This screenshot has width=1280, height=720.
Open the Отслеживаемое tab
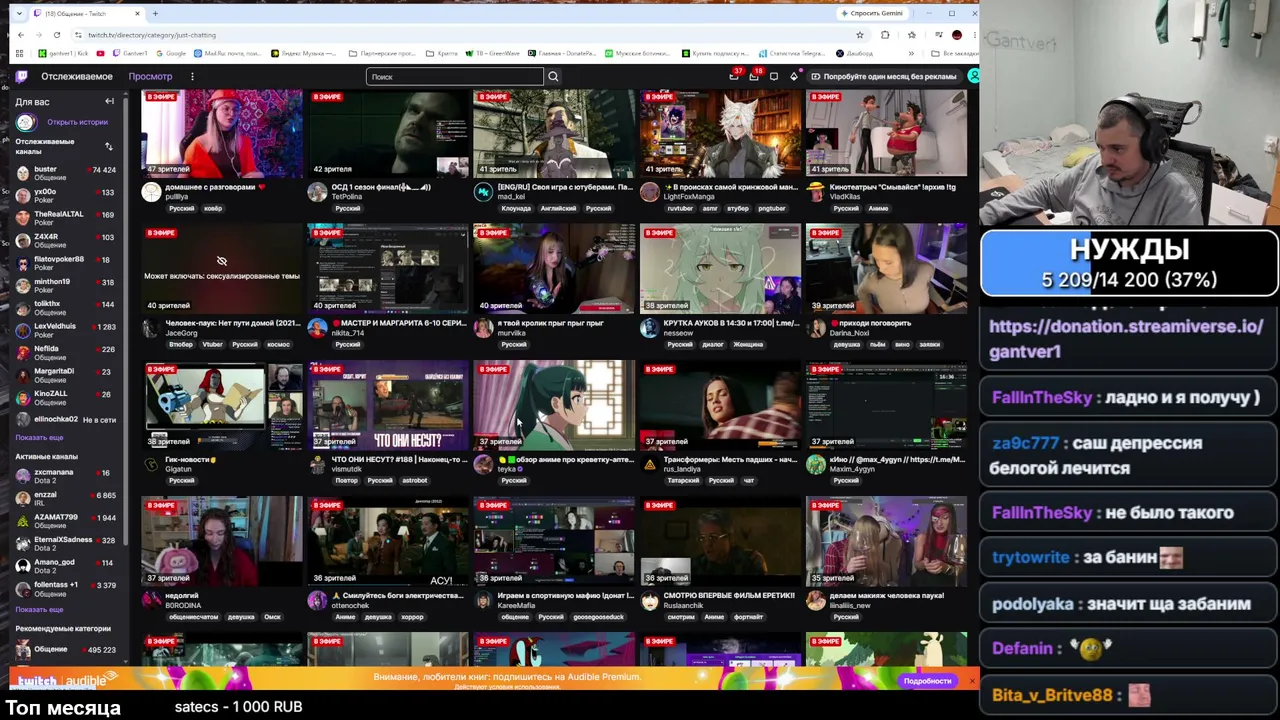[x=77, y=76]
